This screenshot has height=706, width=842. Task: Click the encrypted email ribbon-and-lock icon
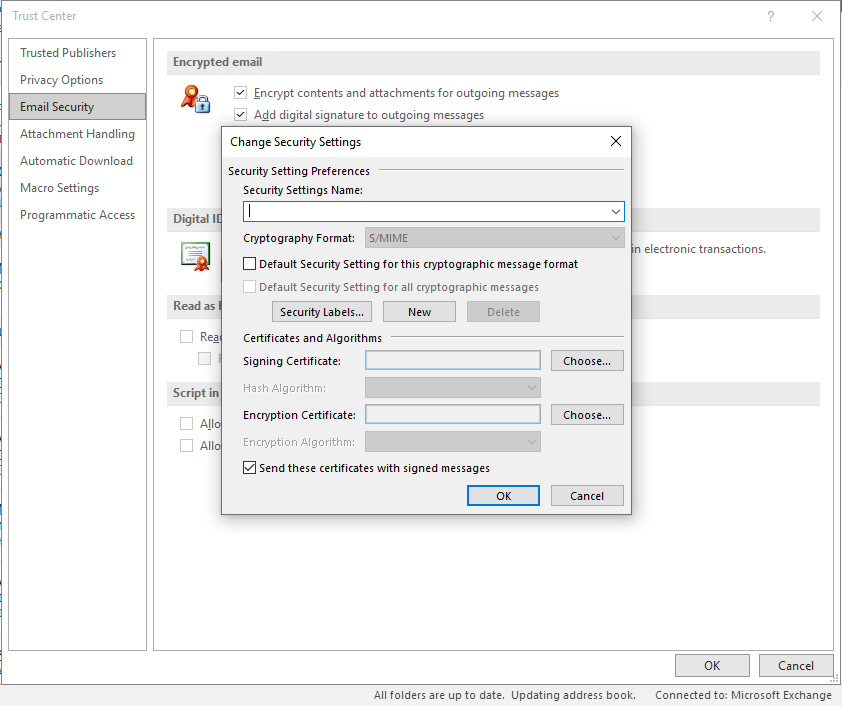click(x=195, y=99)
